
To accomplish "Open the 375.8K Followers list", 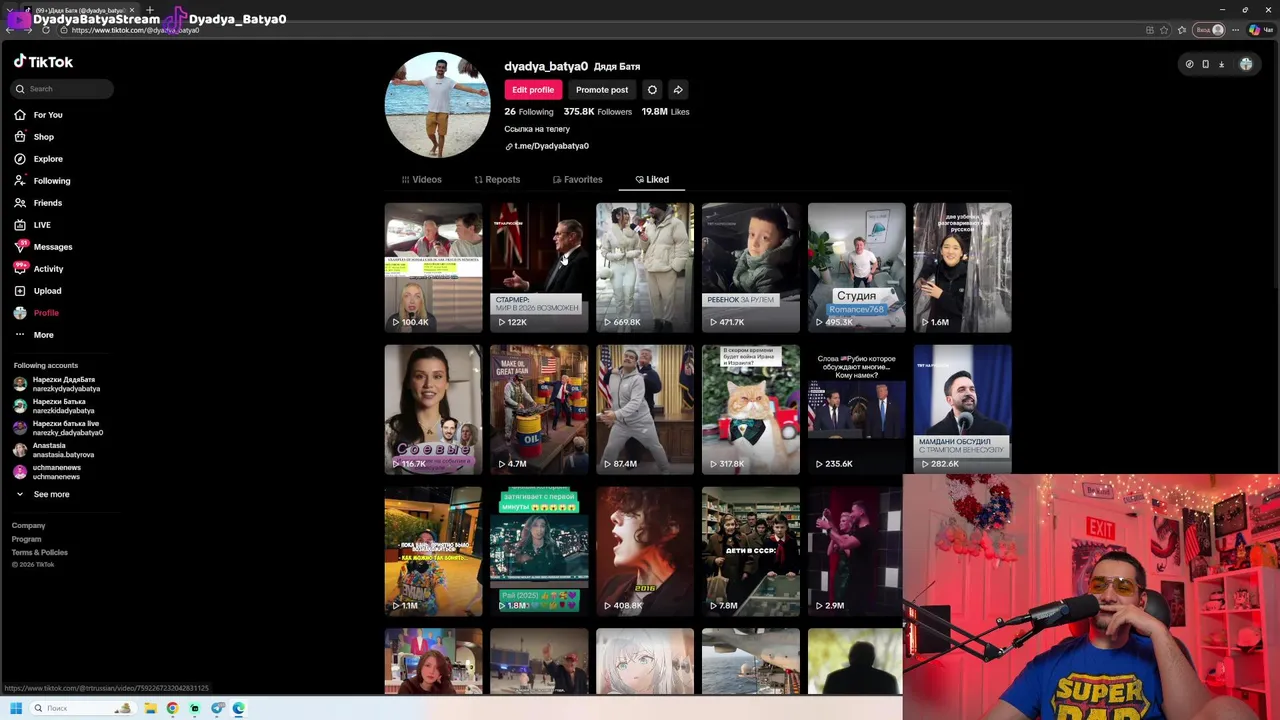I will [x=598, y=112].
